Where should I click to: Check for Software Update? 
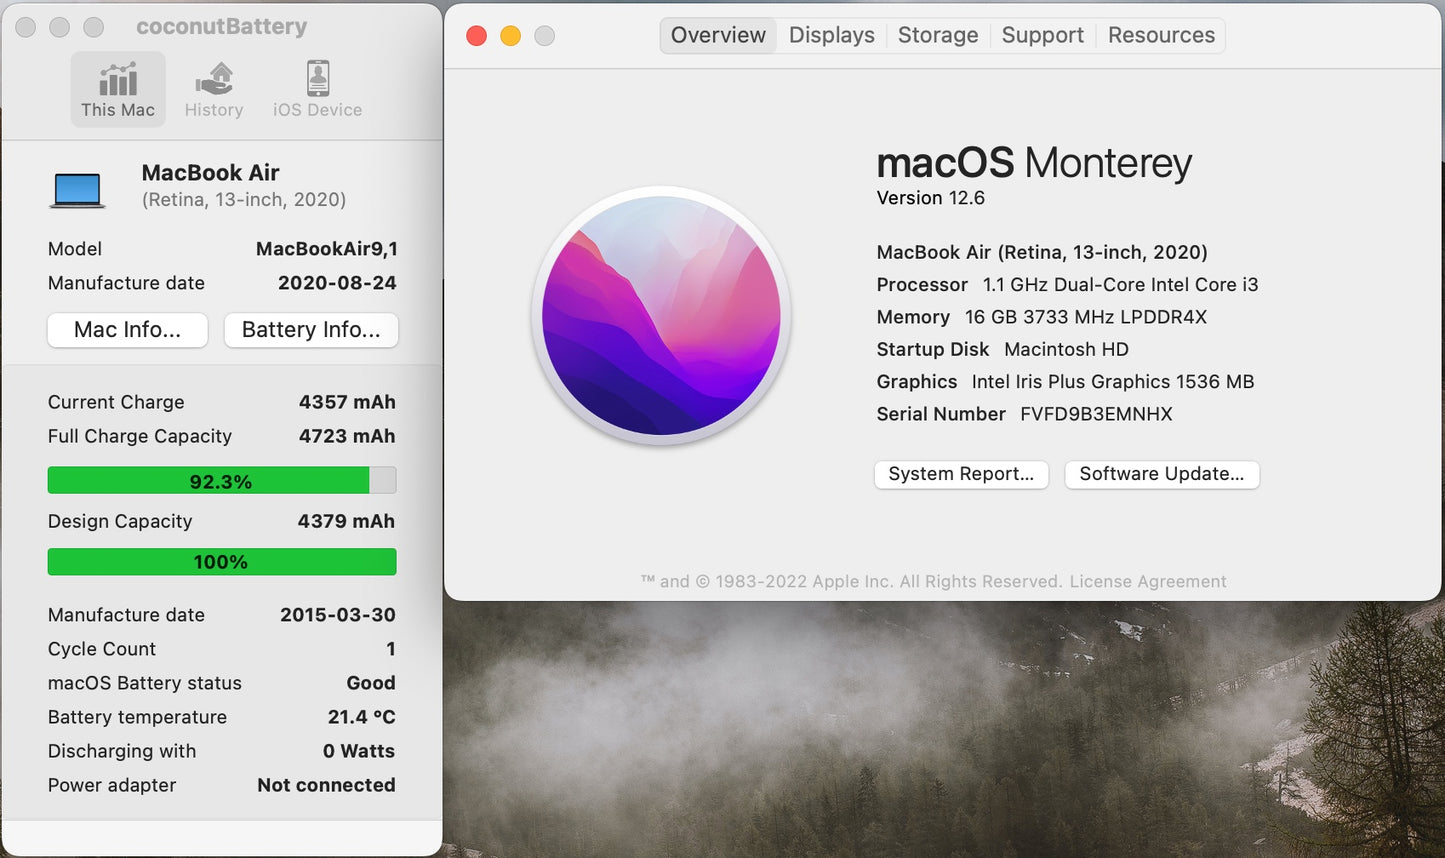pyautogui.click(x=1161, y=474)
